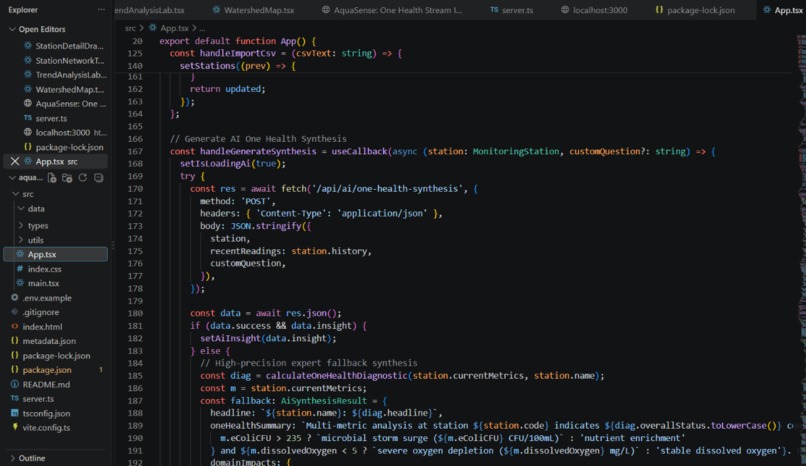
Task: Click the minimap scrollbar on the editor's right
Action: [801, 247]
